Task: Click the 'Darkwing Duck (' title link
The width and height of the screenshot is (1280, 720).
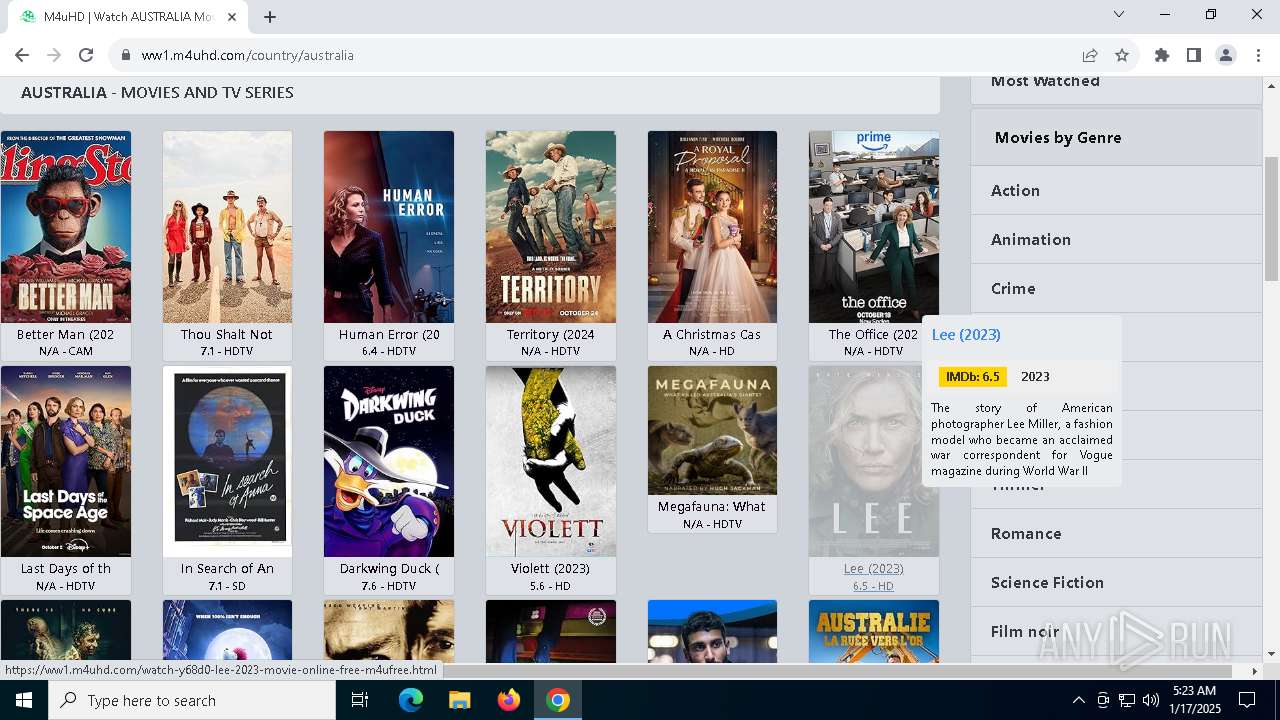Action: [x=389, y=568]
